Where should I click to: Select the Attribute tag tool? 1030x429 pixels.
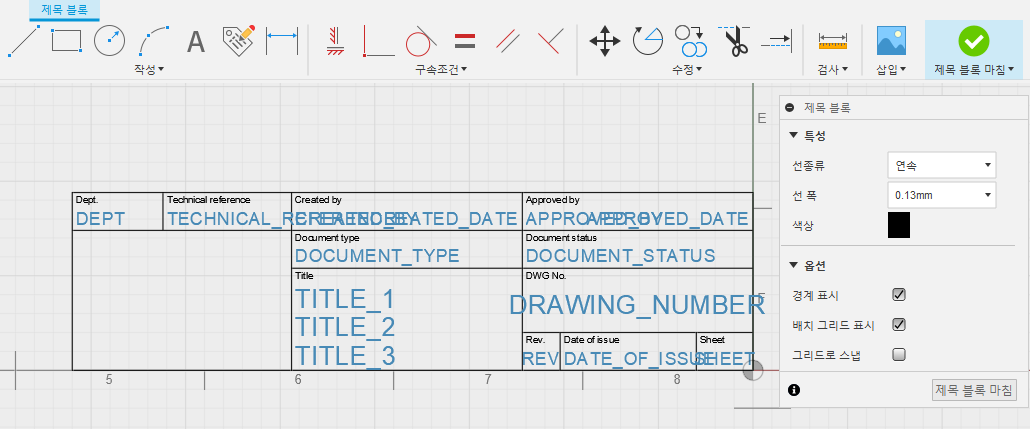238,41
